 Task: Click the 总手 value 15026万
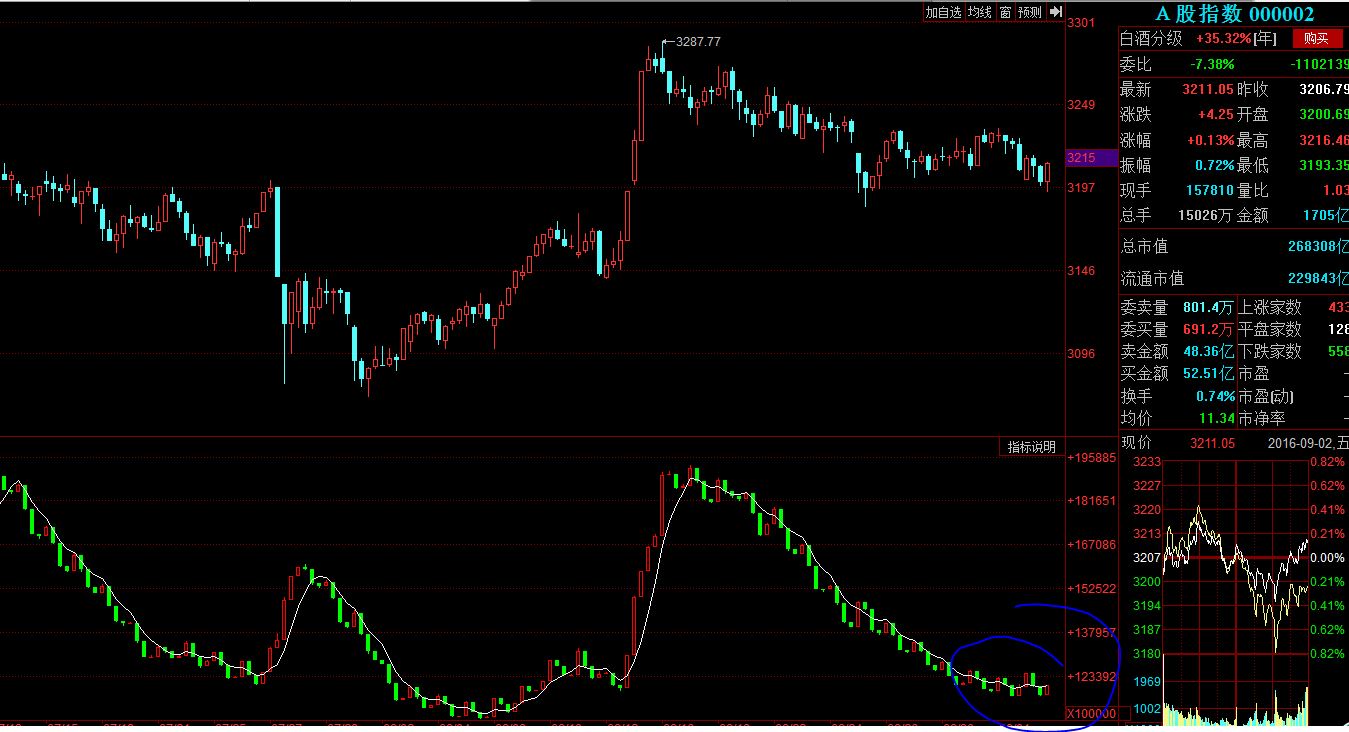[x=1206, y=215]
